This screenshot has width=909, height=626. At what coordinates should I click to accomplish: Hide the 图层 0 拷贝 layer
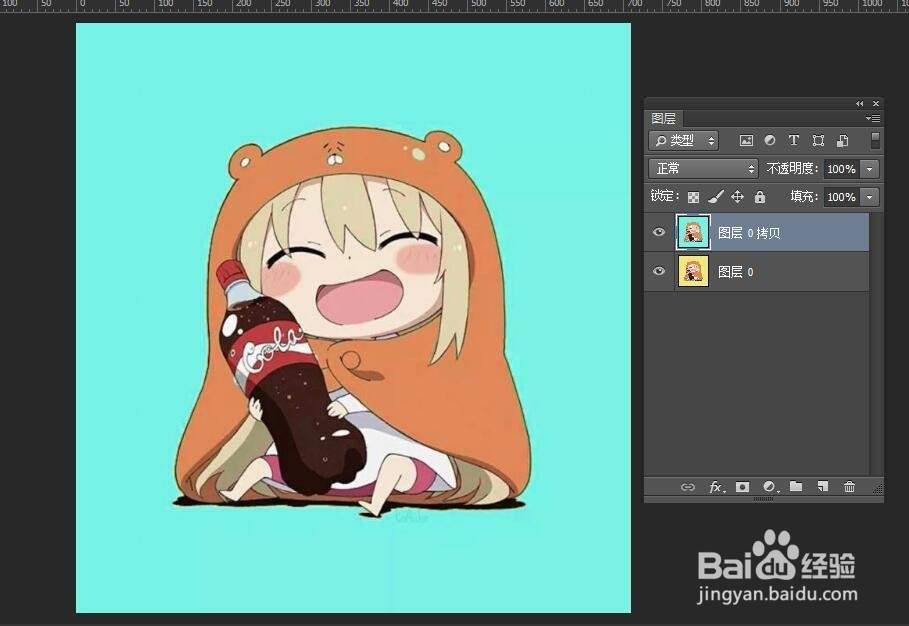[x=659, y=232]
